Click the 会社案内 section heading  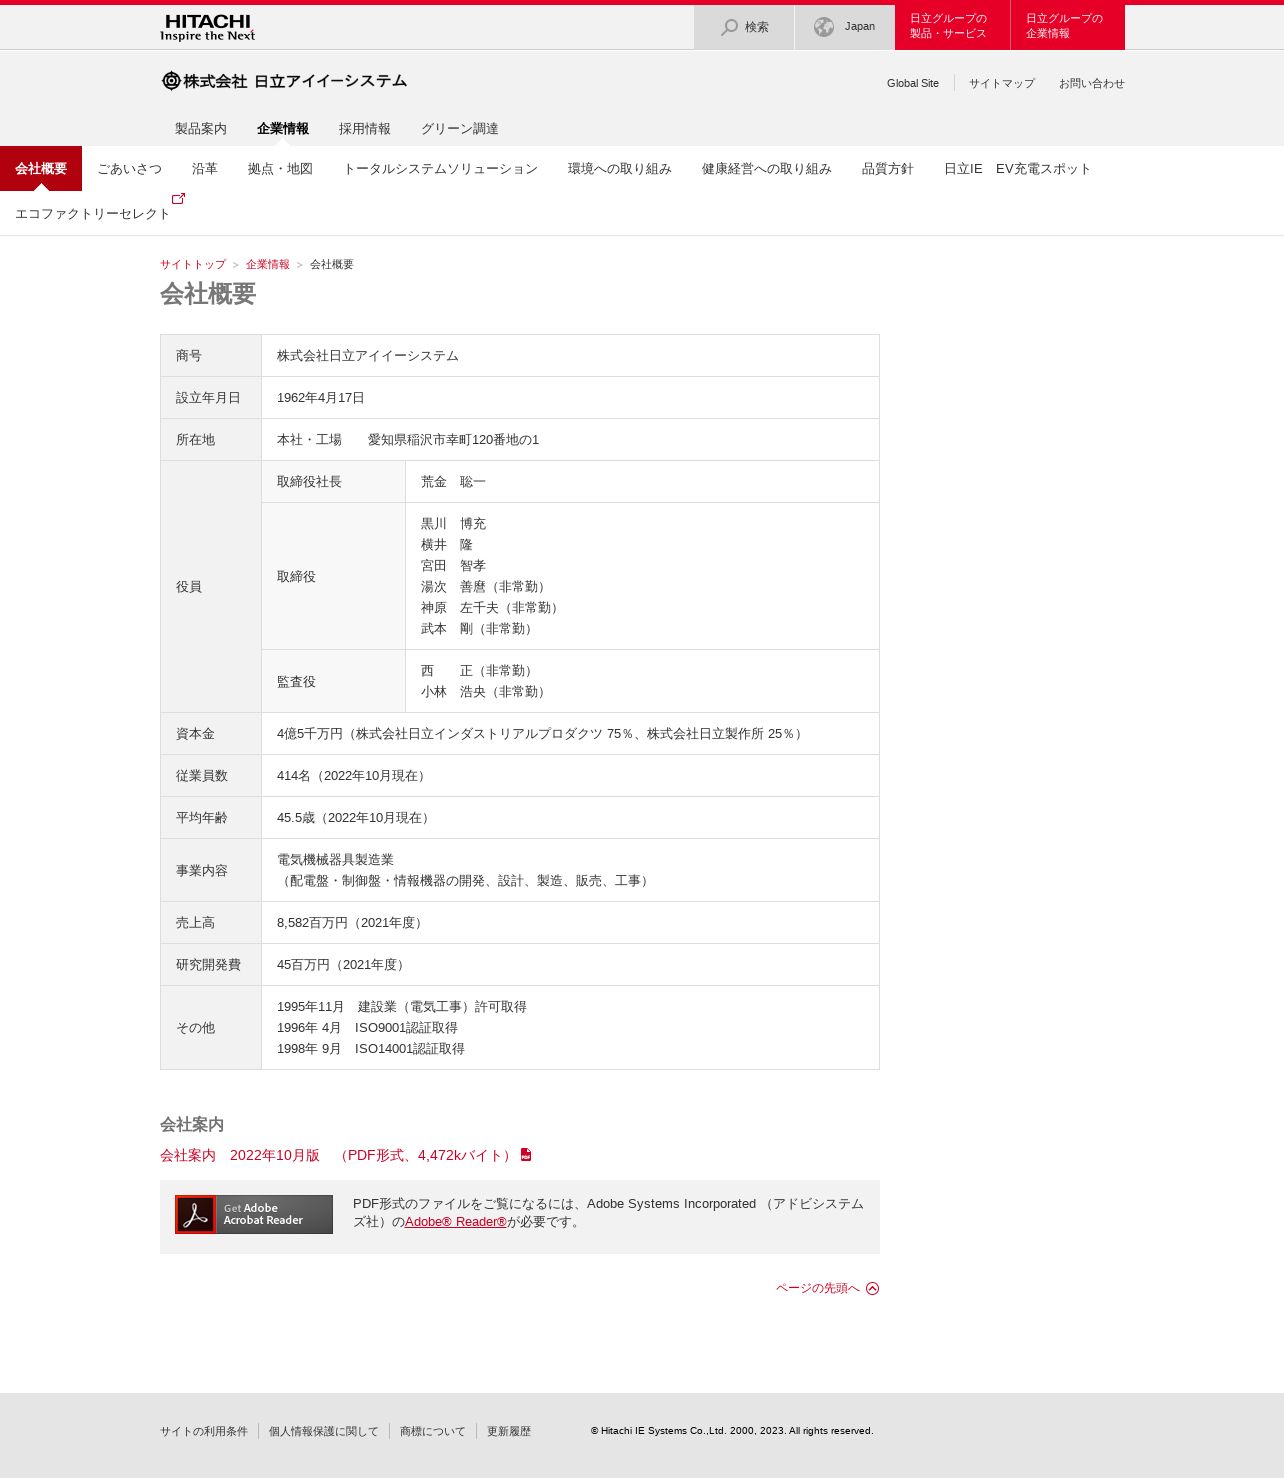[x=192, y=1125]
